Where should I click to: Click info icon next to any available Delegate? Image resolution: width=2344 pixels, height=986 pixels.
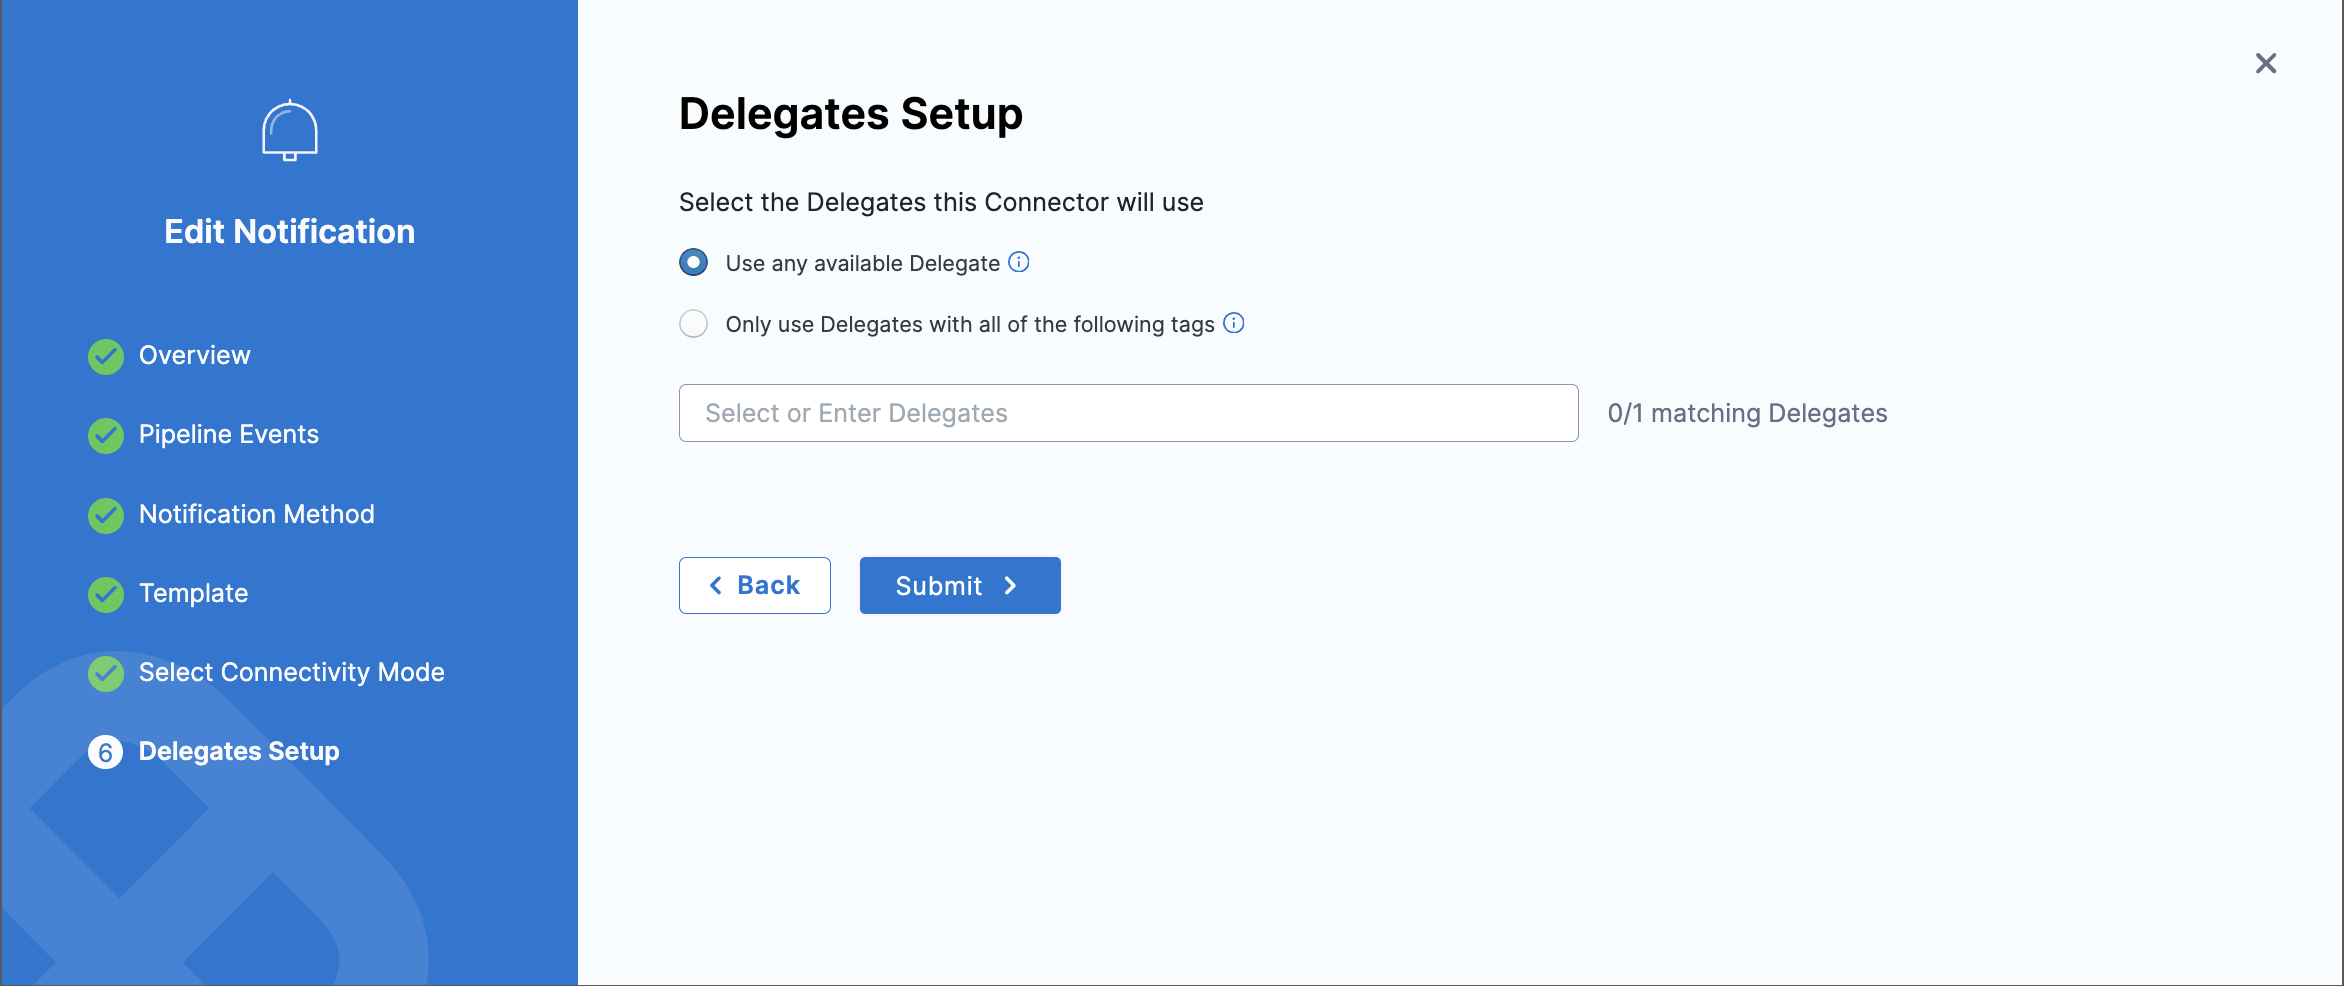1018,262
